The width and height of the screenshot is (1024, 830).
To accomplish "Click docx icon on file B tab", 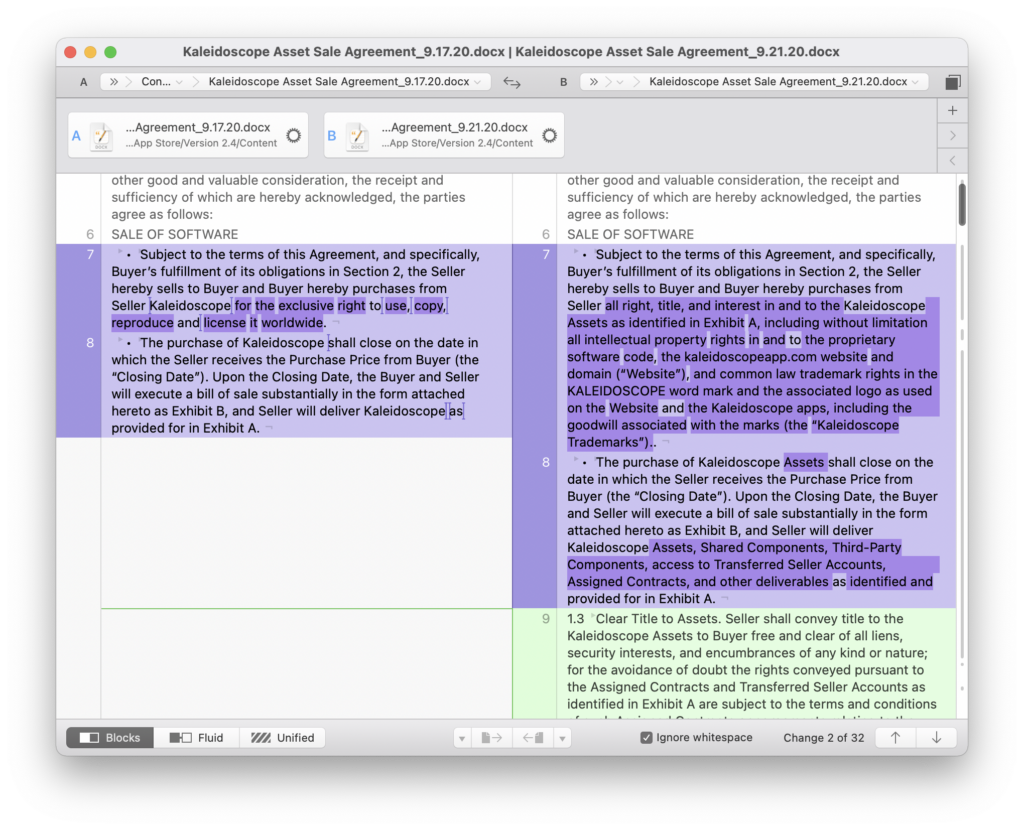I will tap(357, 136).
